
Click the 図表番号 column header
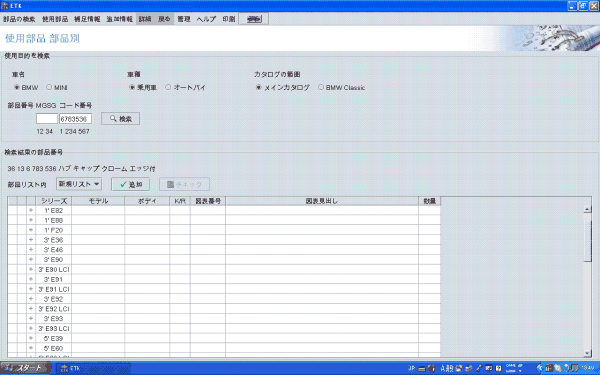pyautogui.click(x=208, y=201)
